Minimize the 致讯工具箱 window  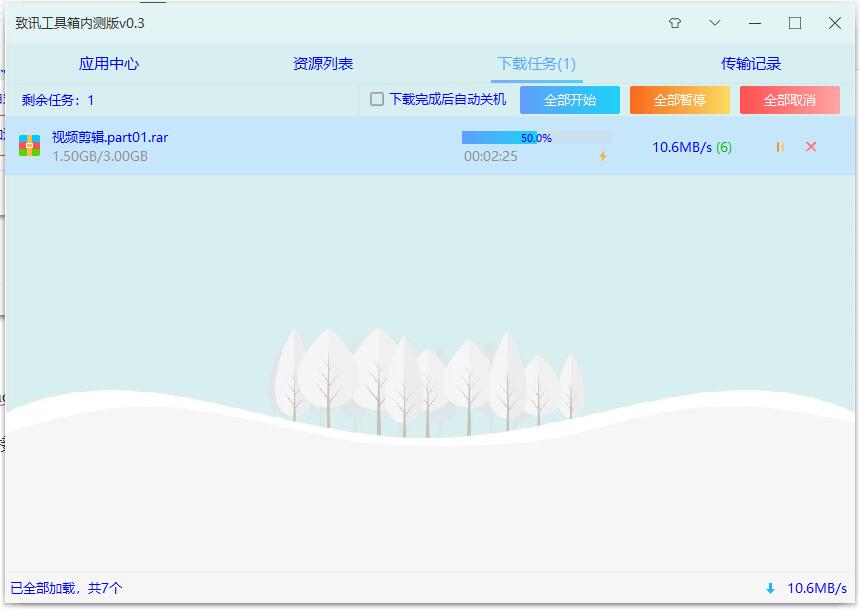(x=755, y=24)
